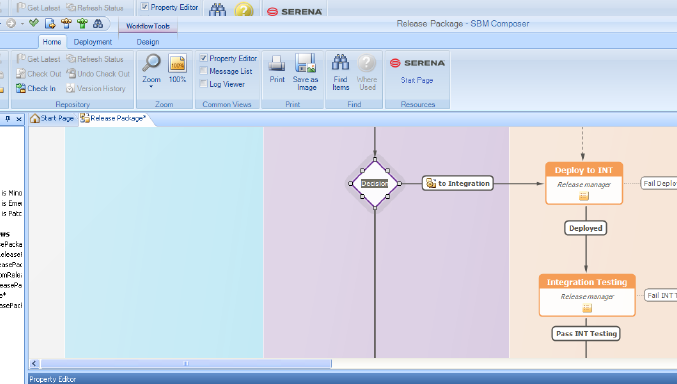Click the yellow-winged deploy icon in quick access
This screenshot has height=384, width=677.
pos(66,23)
